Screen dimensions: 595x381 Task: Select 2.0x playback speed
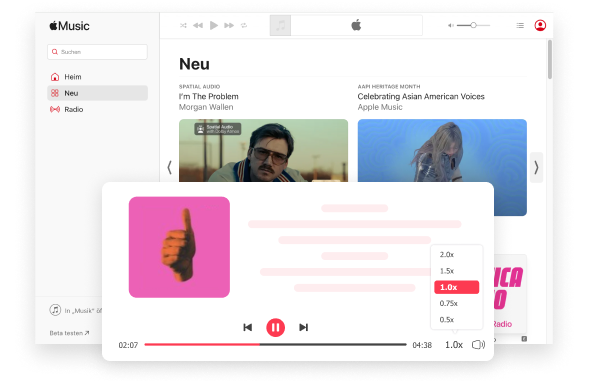(456, 255)
